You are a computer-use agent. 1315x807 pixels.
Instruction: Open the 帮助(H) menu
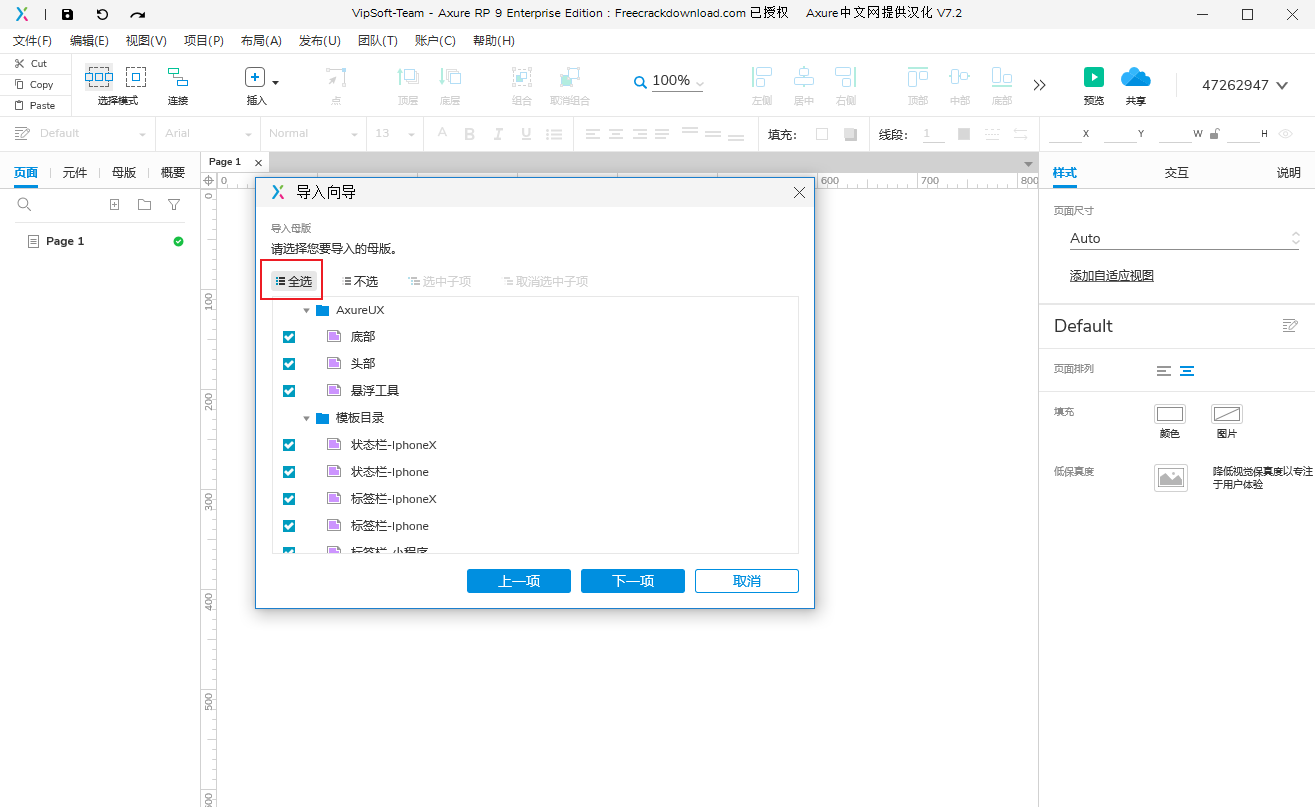click(494, 41)
